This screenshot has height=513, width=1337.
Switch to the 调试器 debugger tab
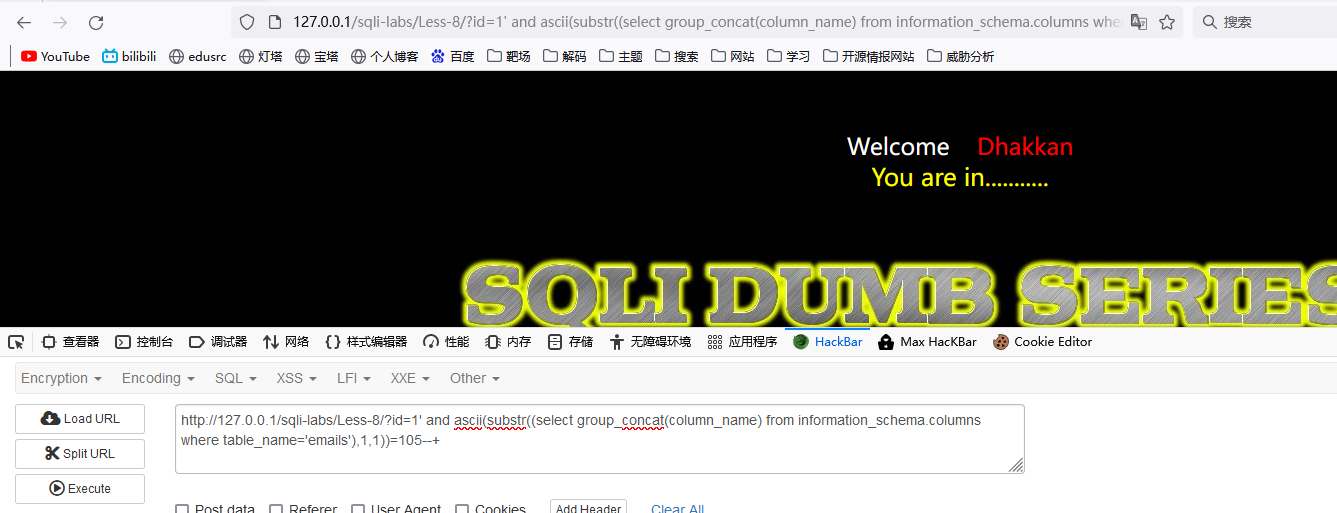(218, 342)
